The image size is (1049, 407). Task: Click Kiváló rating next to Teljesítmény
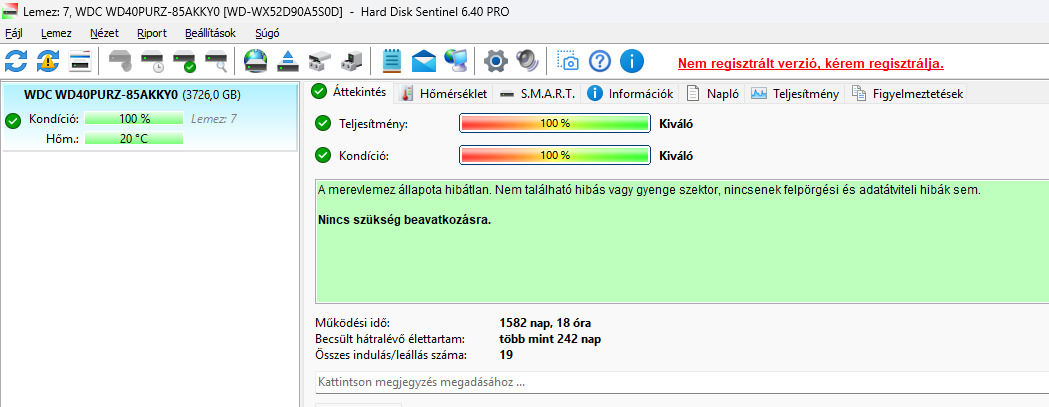[x=676, y=123]
